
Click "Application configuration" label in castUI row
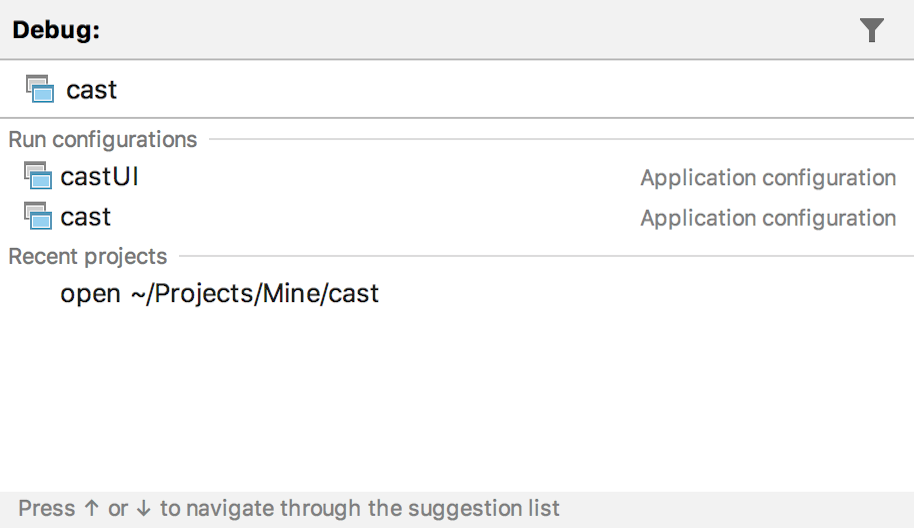(x=768, y=178)
